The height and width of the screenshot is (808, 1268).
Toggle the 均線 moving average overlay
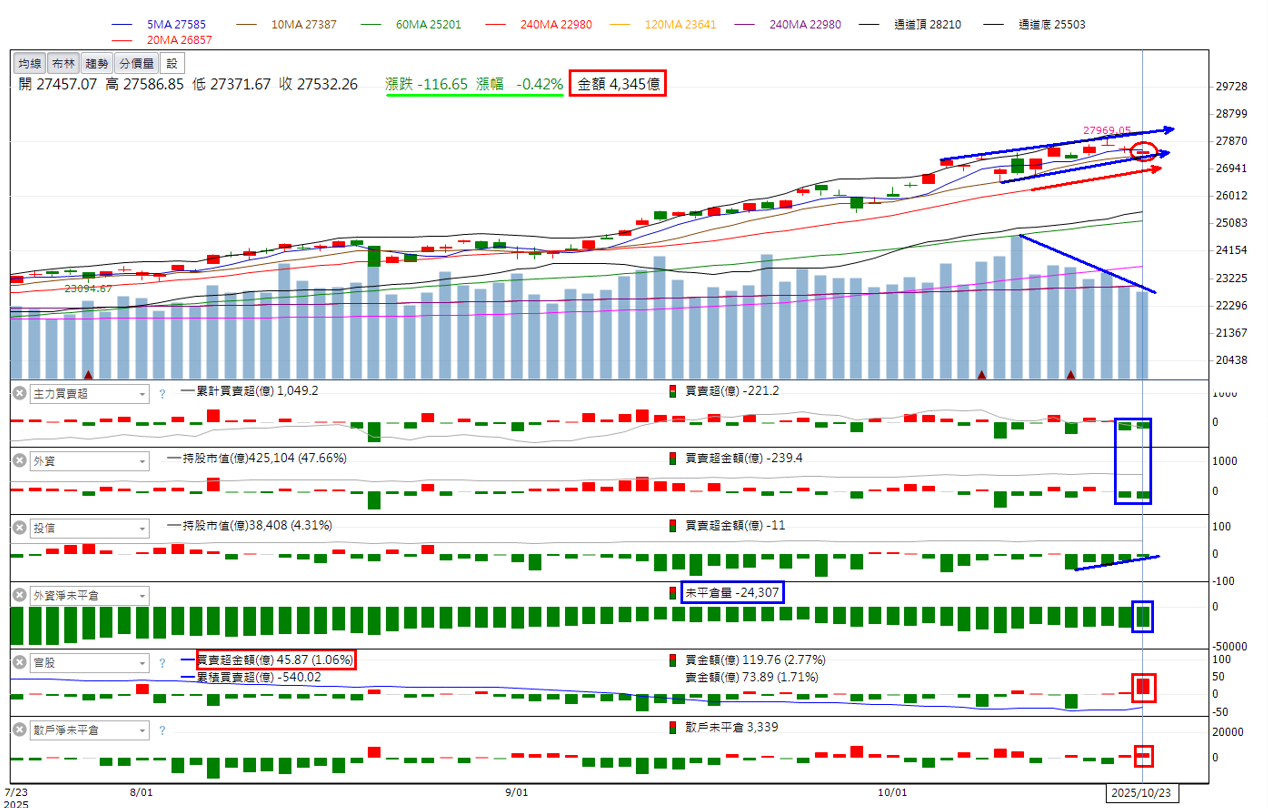(30, 63)
